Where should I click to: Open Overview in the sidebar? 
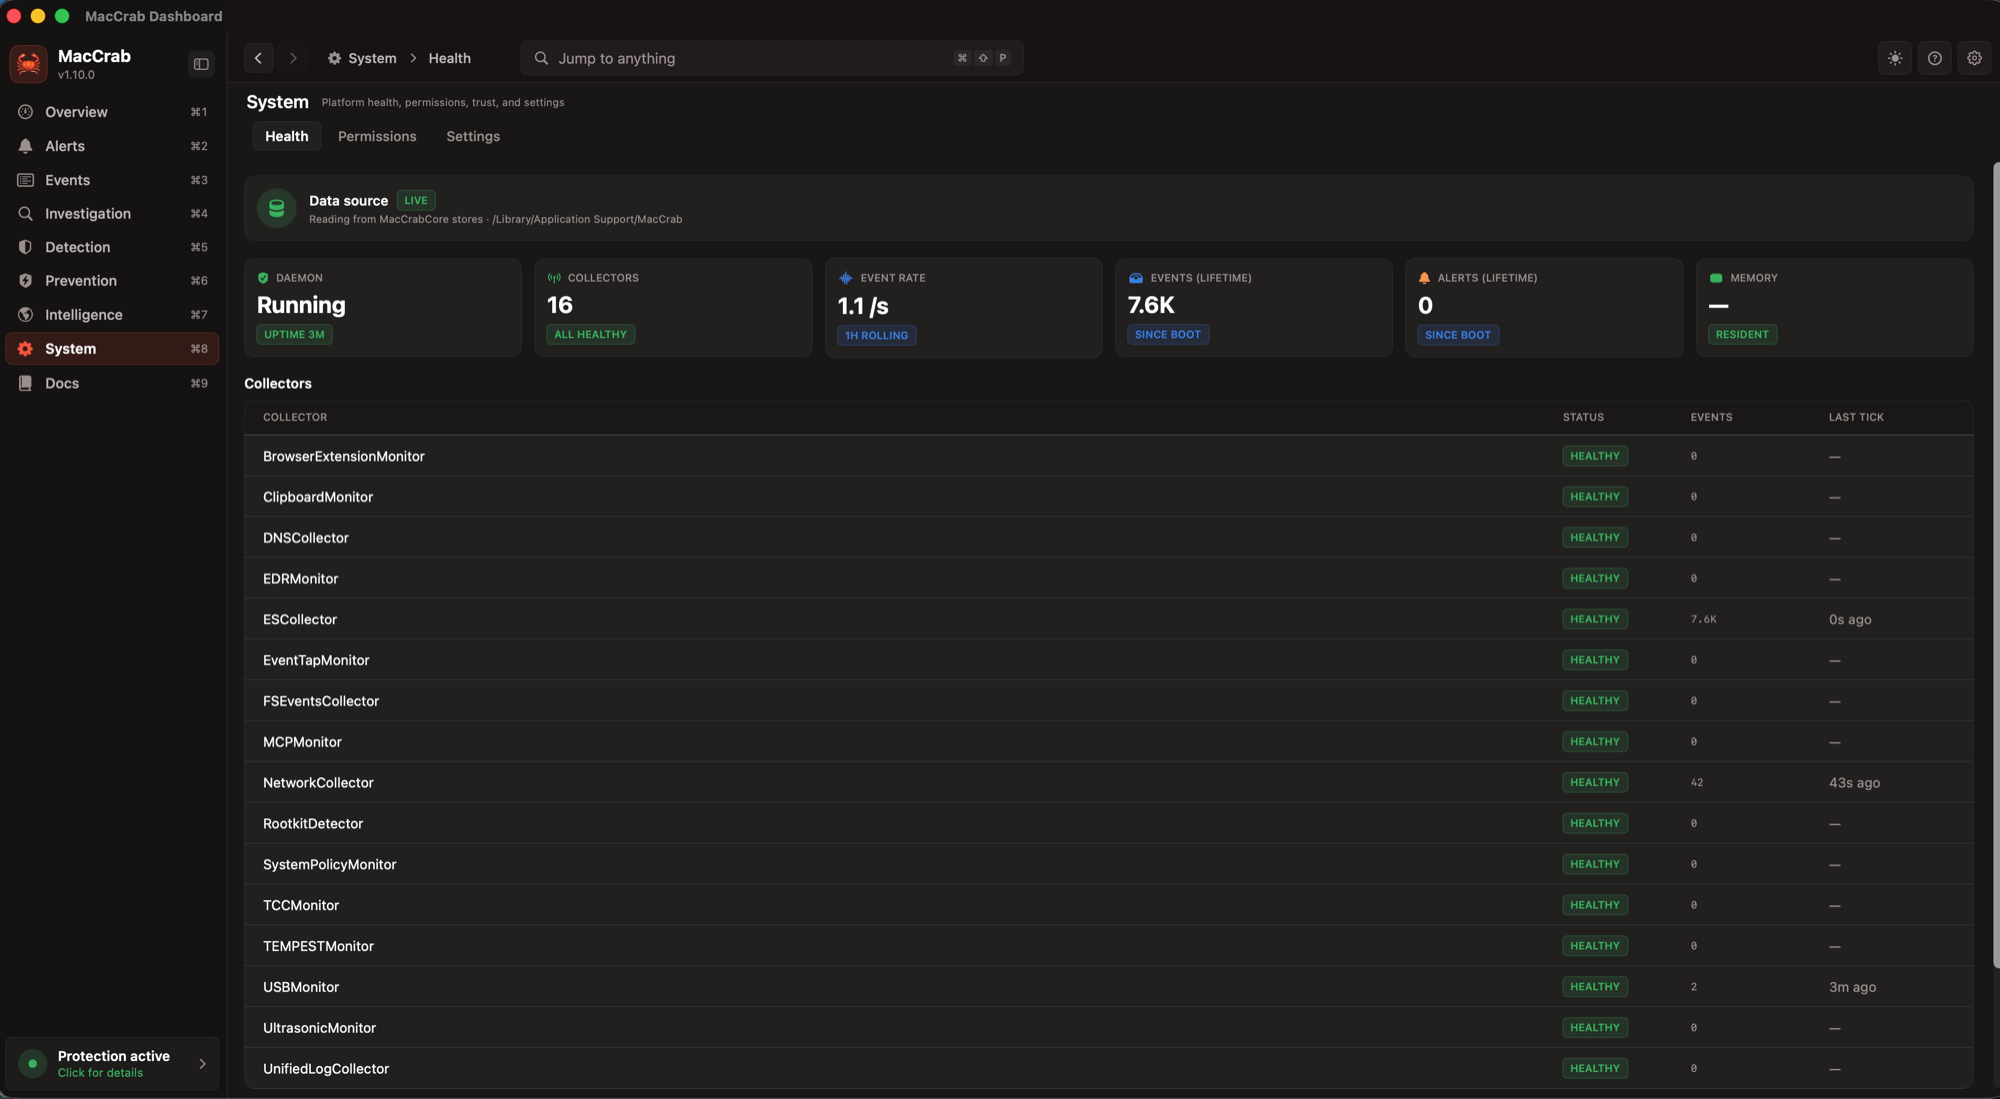pyautogui.click(x=112, y=112)
